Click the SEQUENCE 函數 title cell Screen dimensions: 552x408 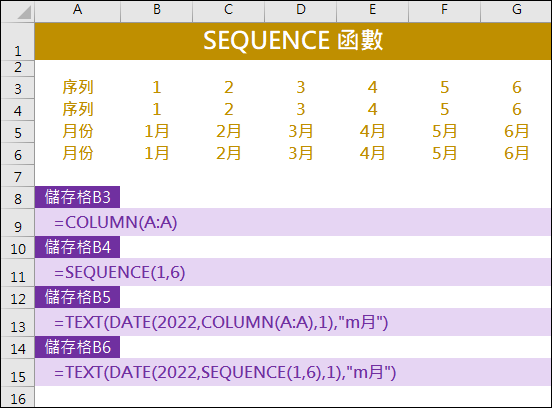click(x=293, y=42)
